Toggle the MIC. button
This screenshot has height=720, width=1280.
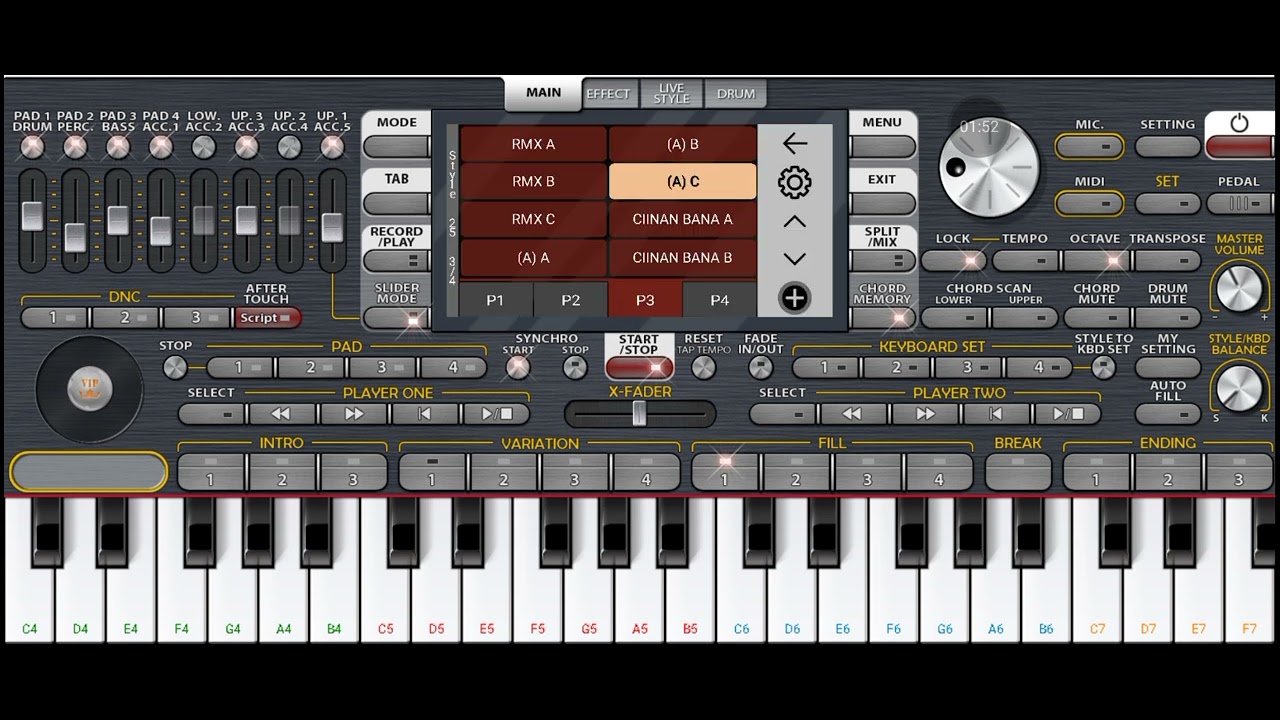(1090, 147)
